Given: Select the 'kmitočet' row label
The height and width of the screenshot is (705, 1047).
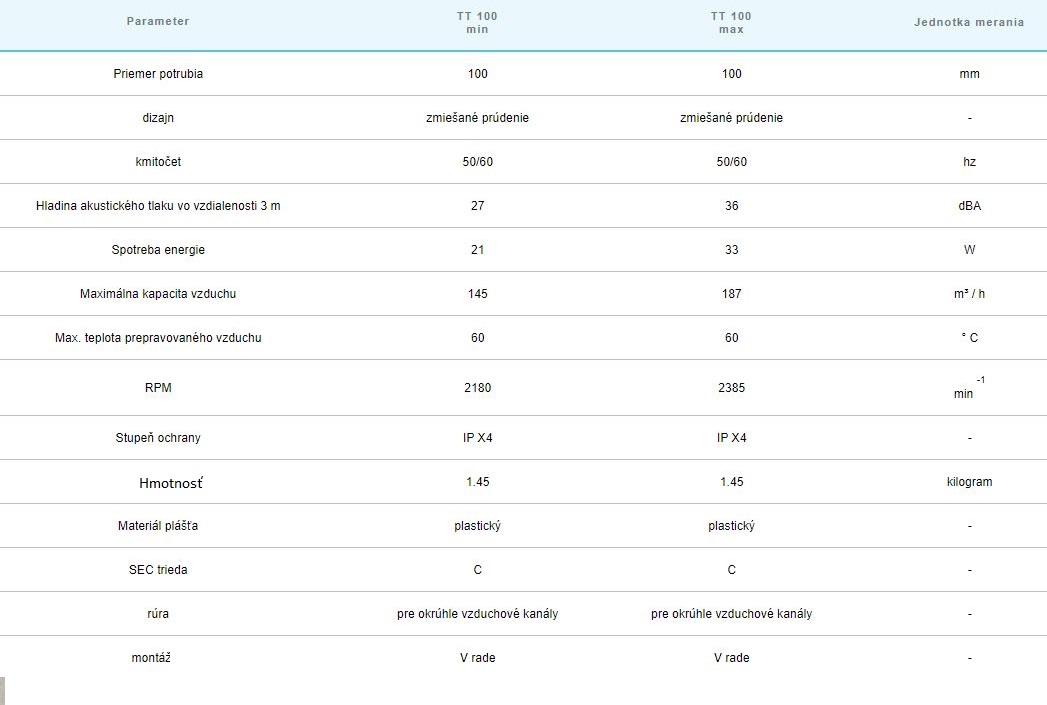Looking at the screenshot, I should pos(158,162).
